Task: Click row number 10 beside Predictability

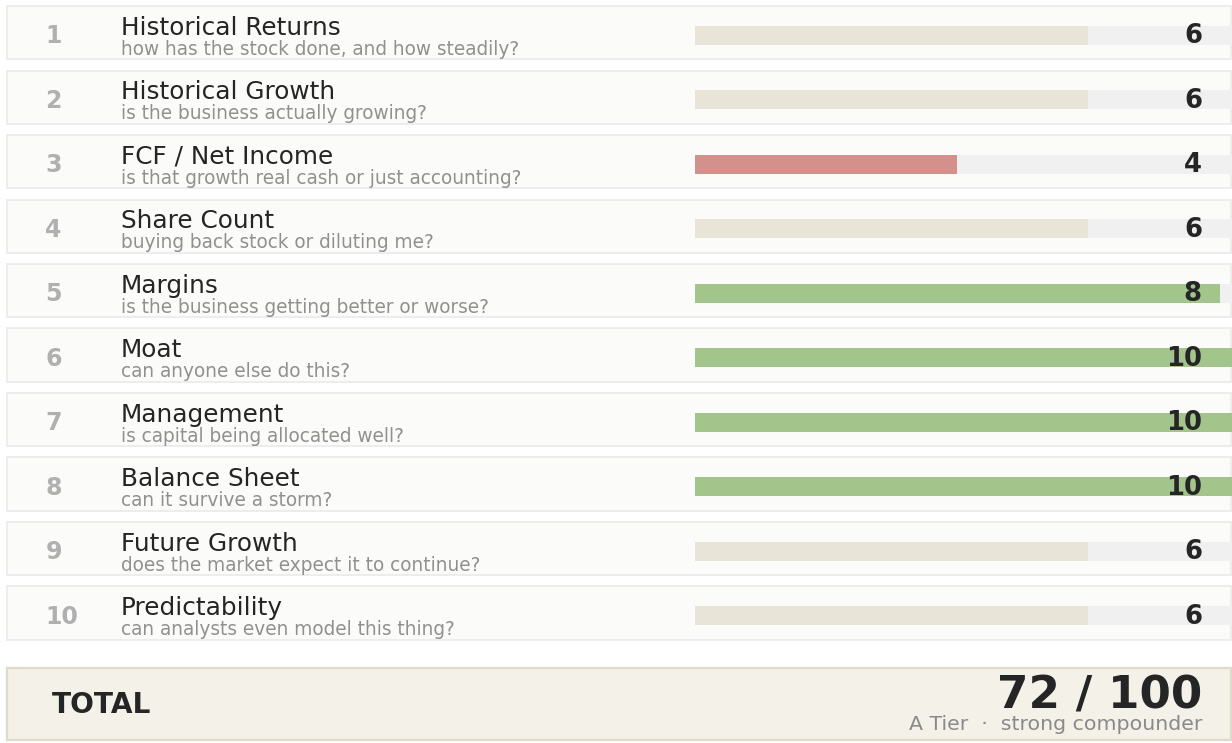Action: point(61,616)
